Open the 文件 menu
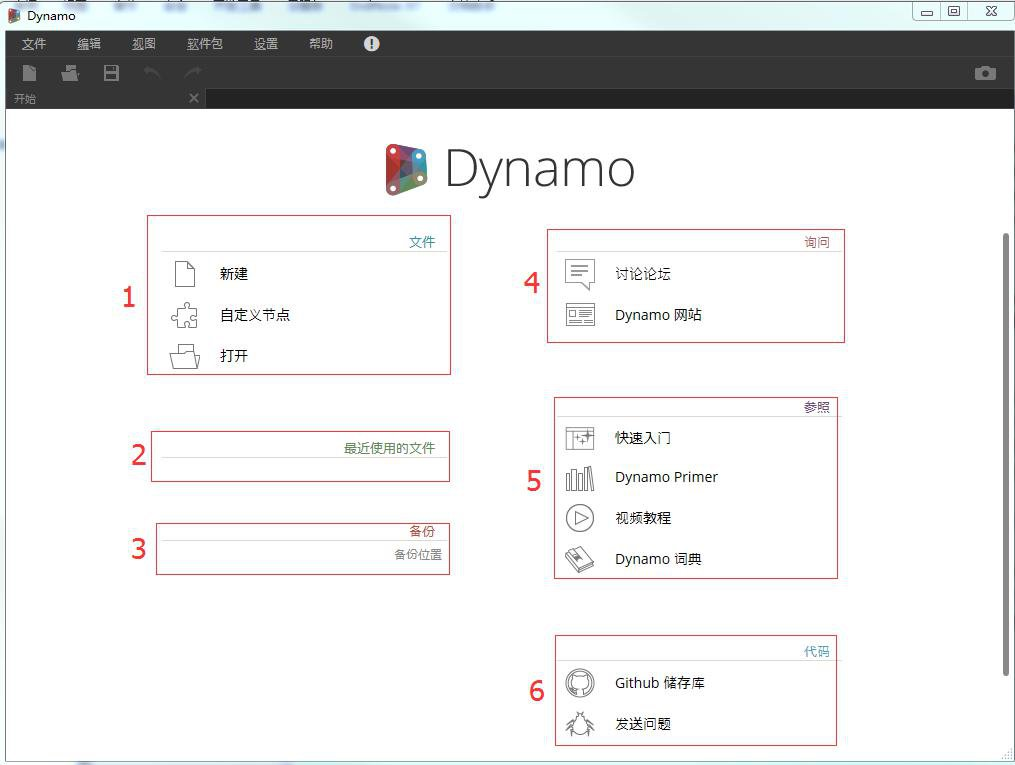Viewport: 1015px width, 765px height. pyautogui.click(x=34, y=43)
